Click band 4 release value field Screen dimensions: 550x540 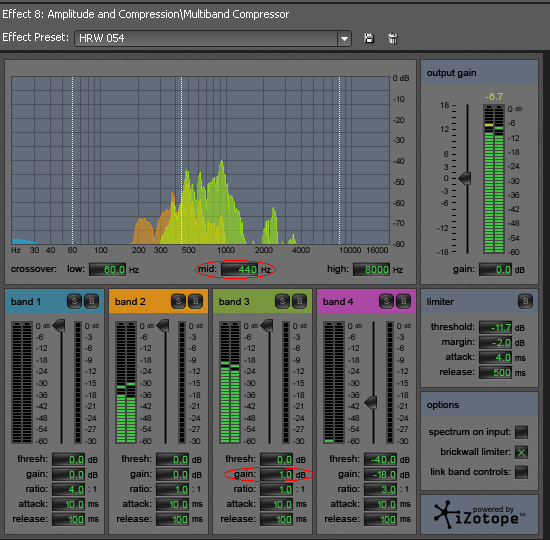(381, 519)
